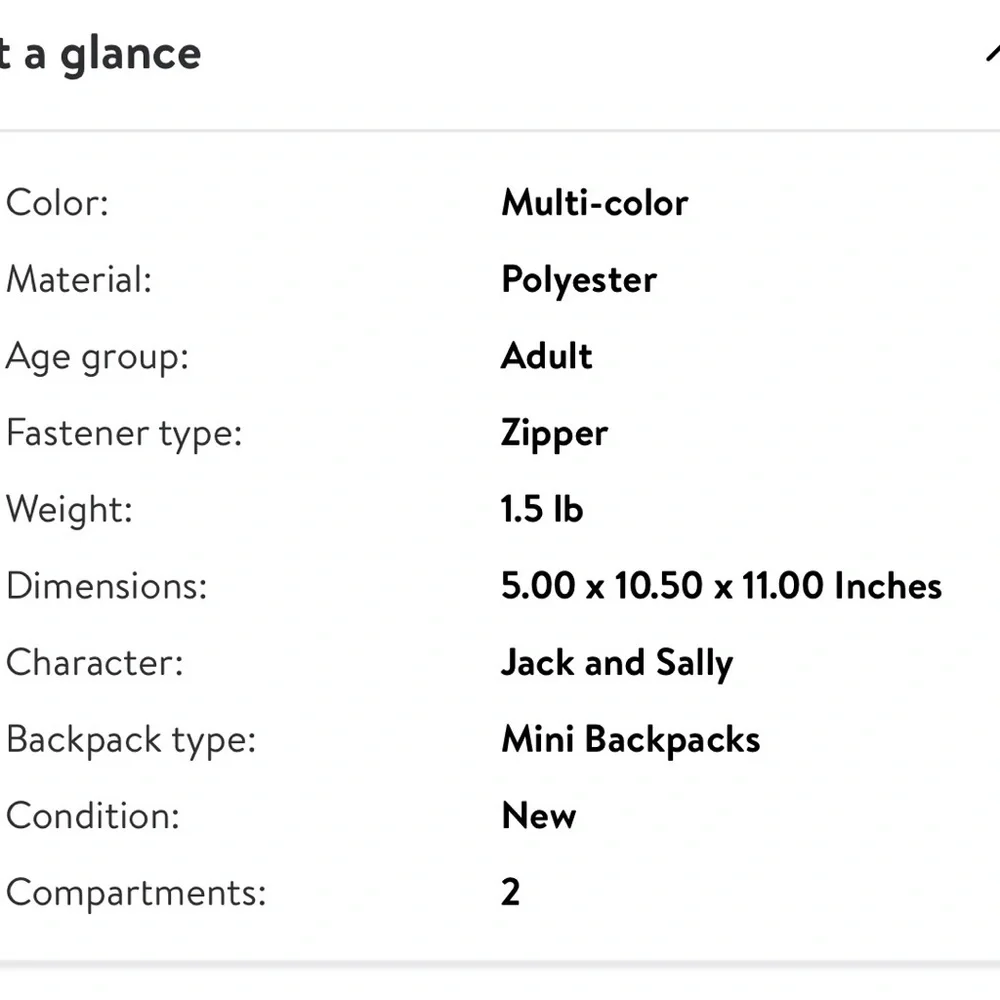Select the Jack and Sally character value

point(616,663)
